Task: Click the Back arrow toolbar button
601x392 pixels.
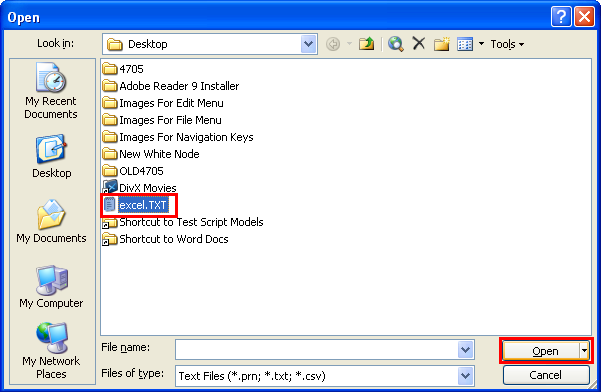Action: pos(333,44)
